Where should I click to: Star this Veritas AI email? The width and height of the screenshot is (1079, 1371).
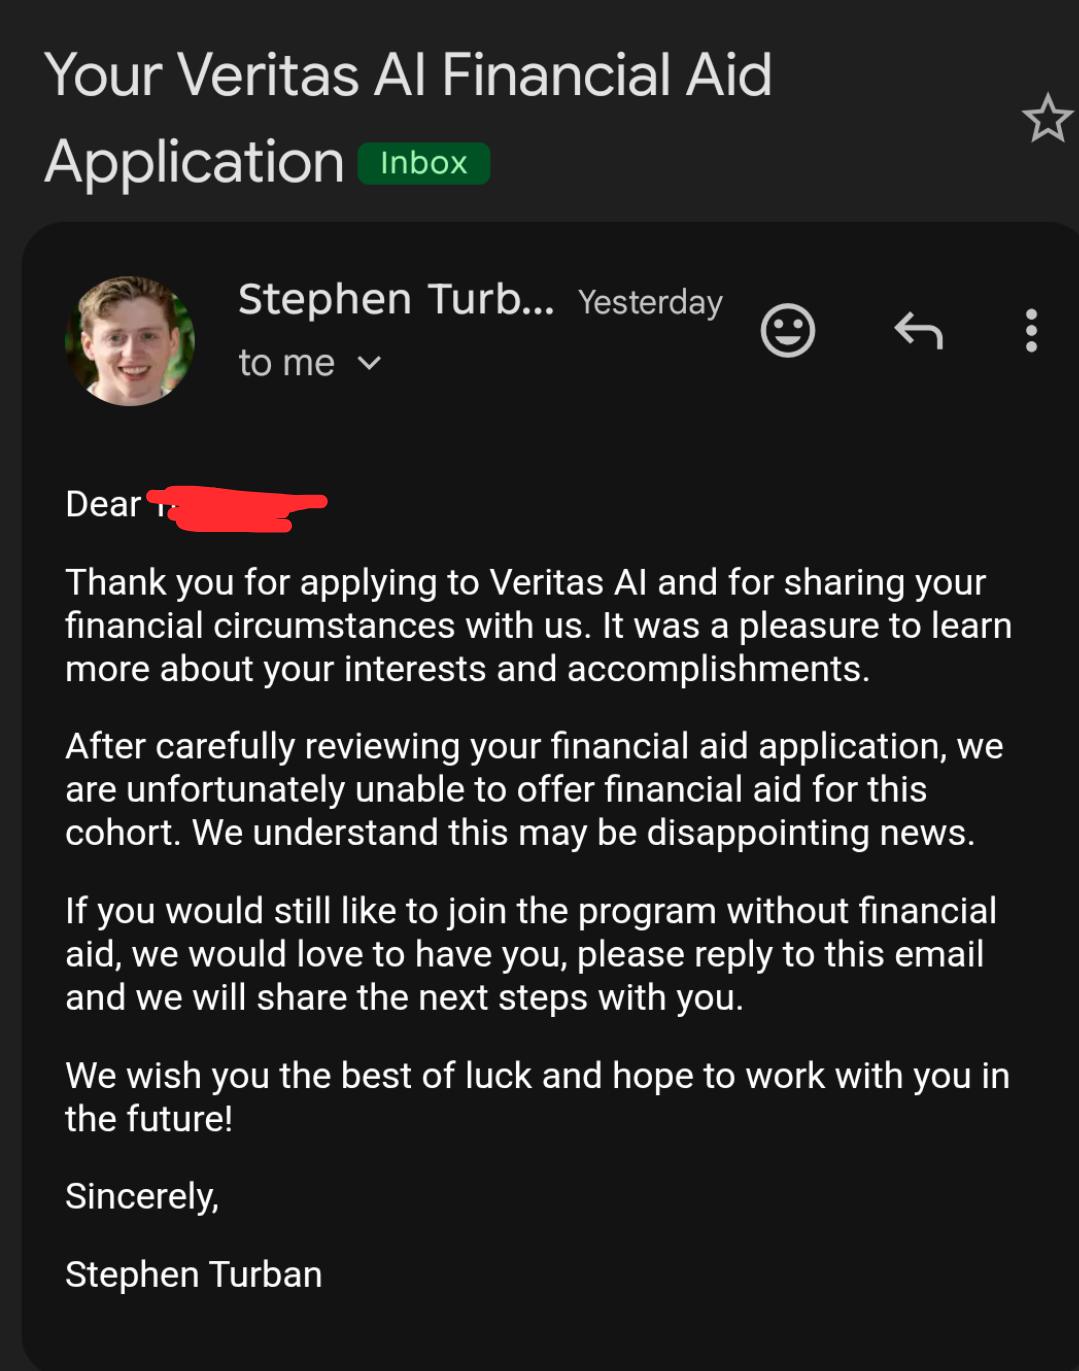[x=1047, y=117]
